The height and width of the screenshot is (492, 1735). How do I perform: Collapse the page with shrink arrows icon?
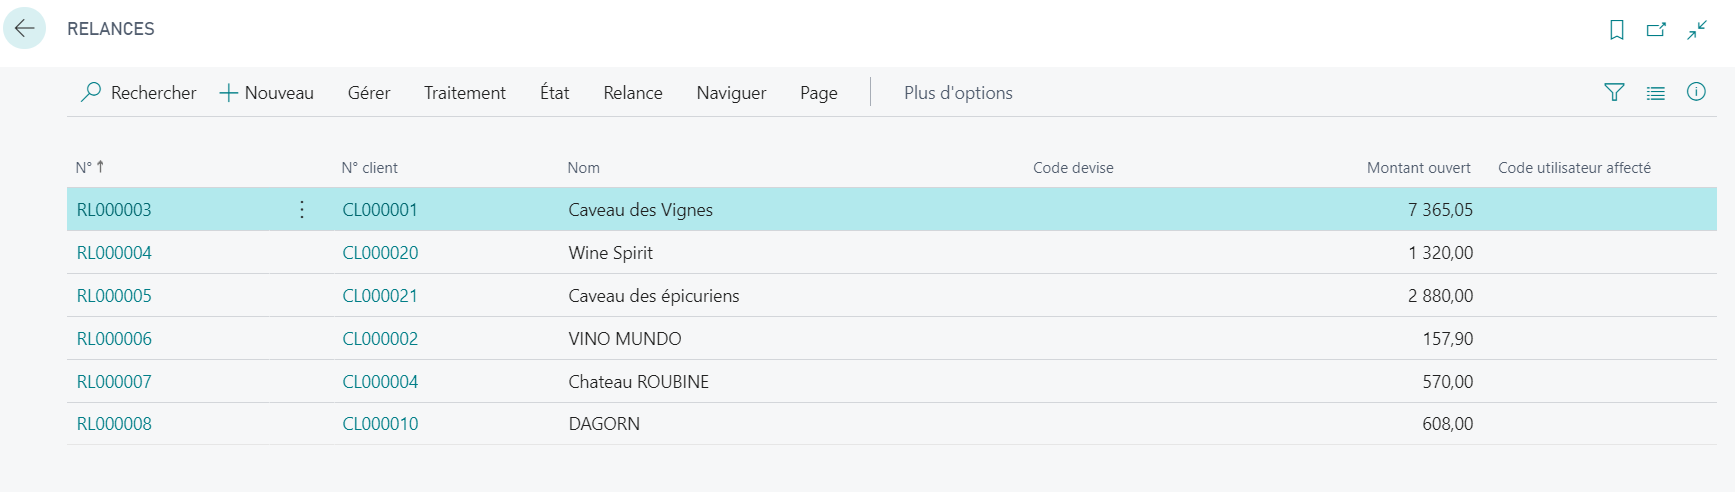click(1697, 30)
